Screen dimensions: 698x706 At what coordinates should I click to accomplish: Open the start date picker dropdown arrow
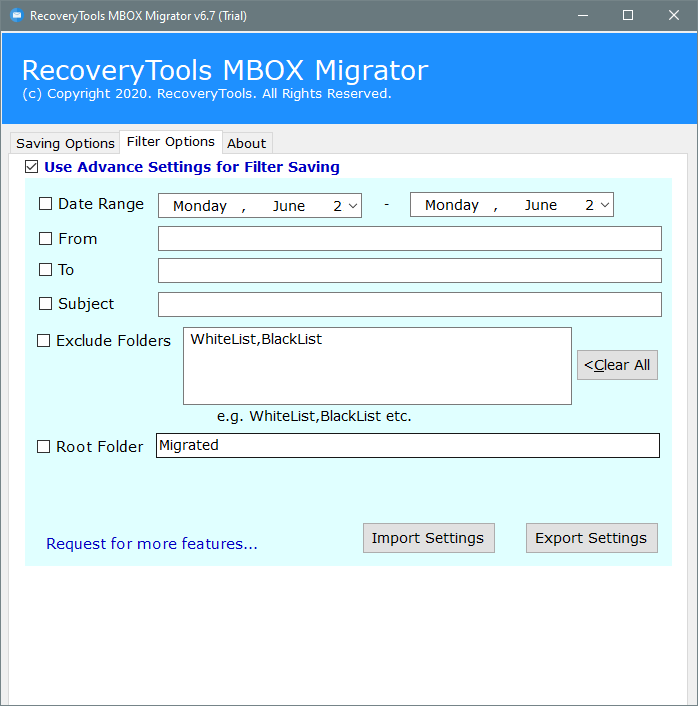(354, 206)
